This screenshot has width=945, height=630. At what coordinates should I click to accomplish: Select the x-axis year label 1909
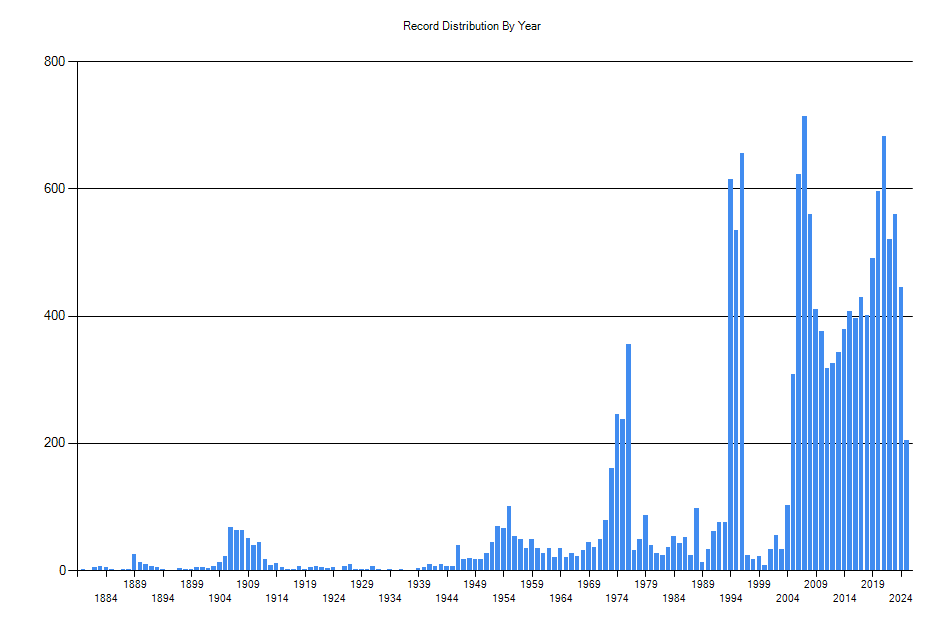(248, 584)
